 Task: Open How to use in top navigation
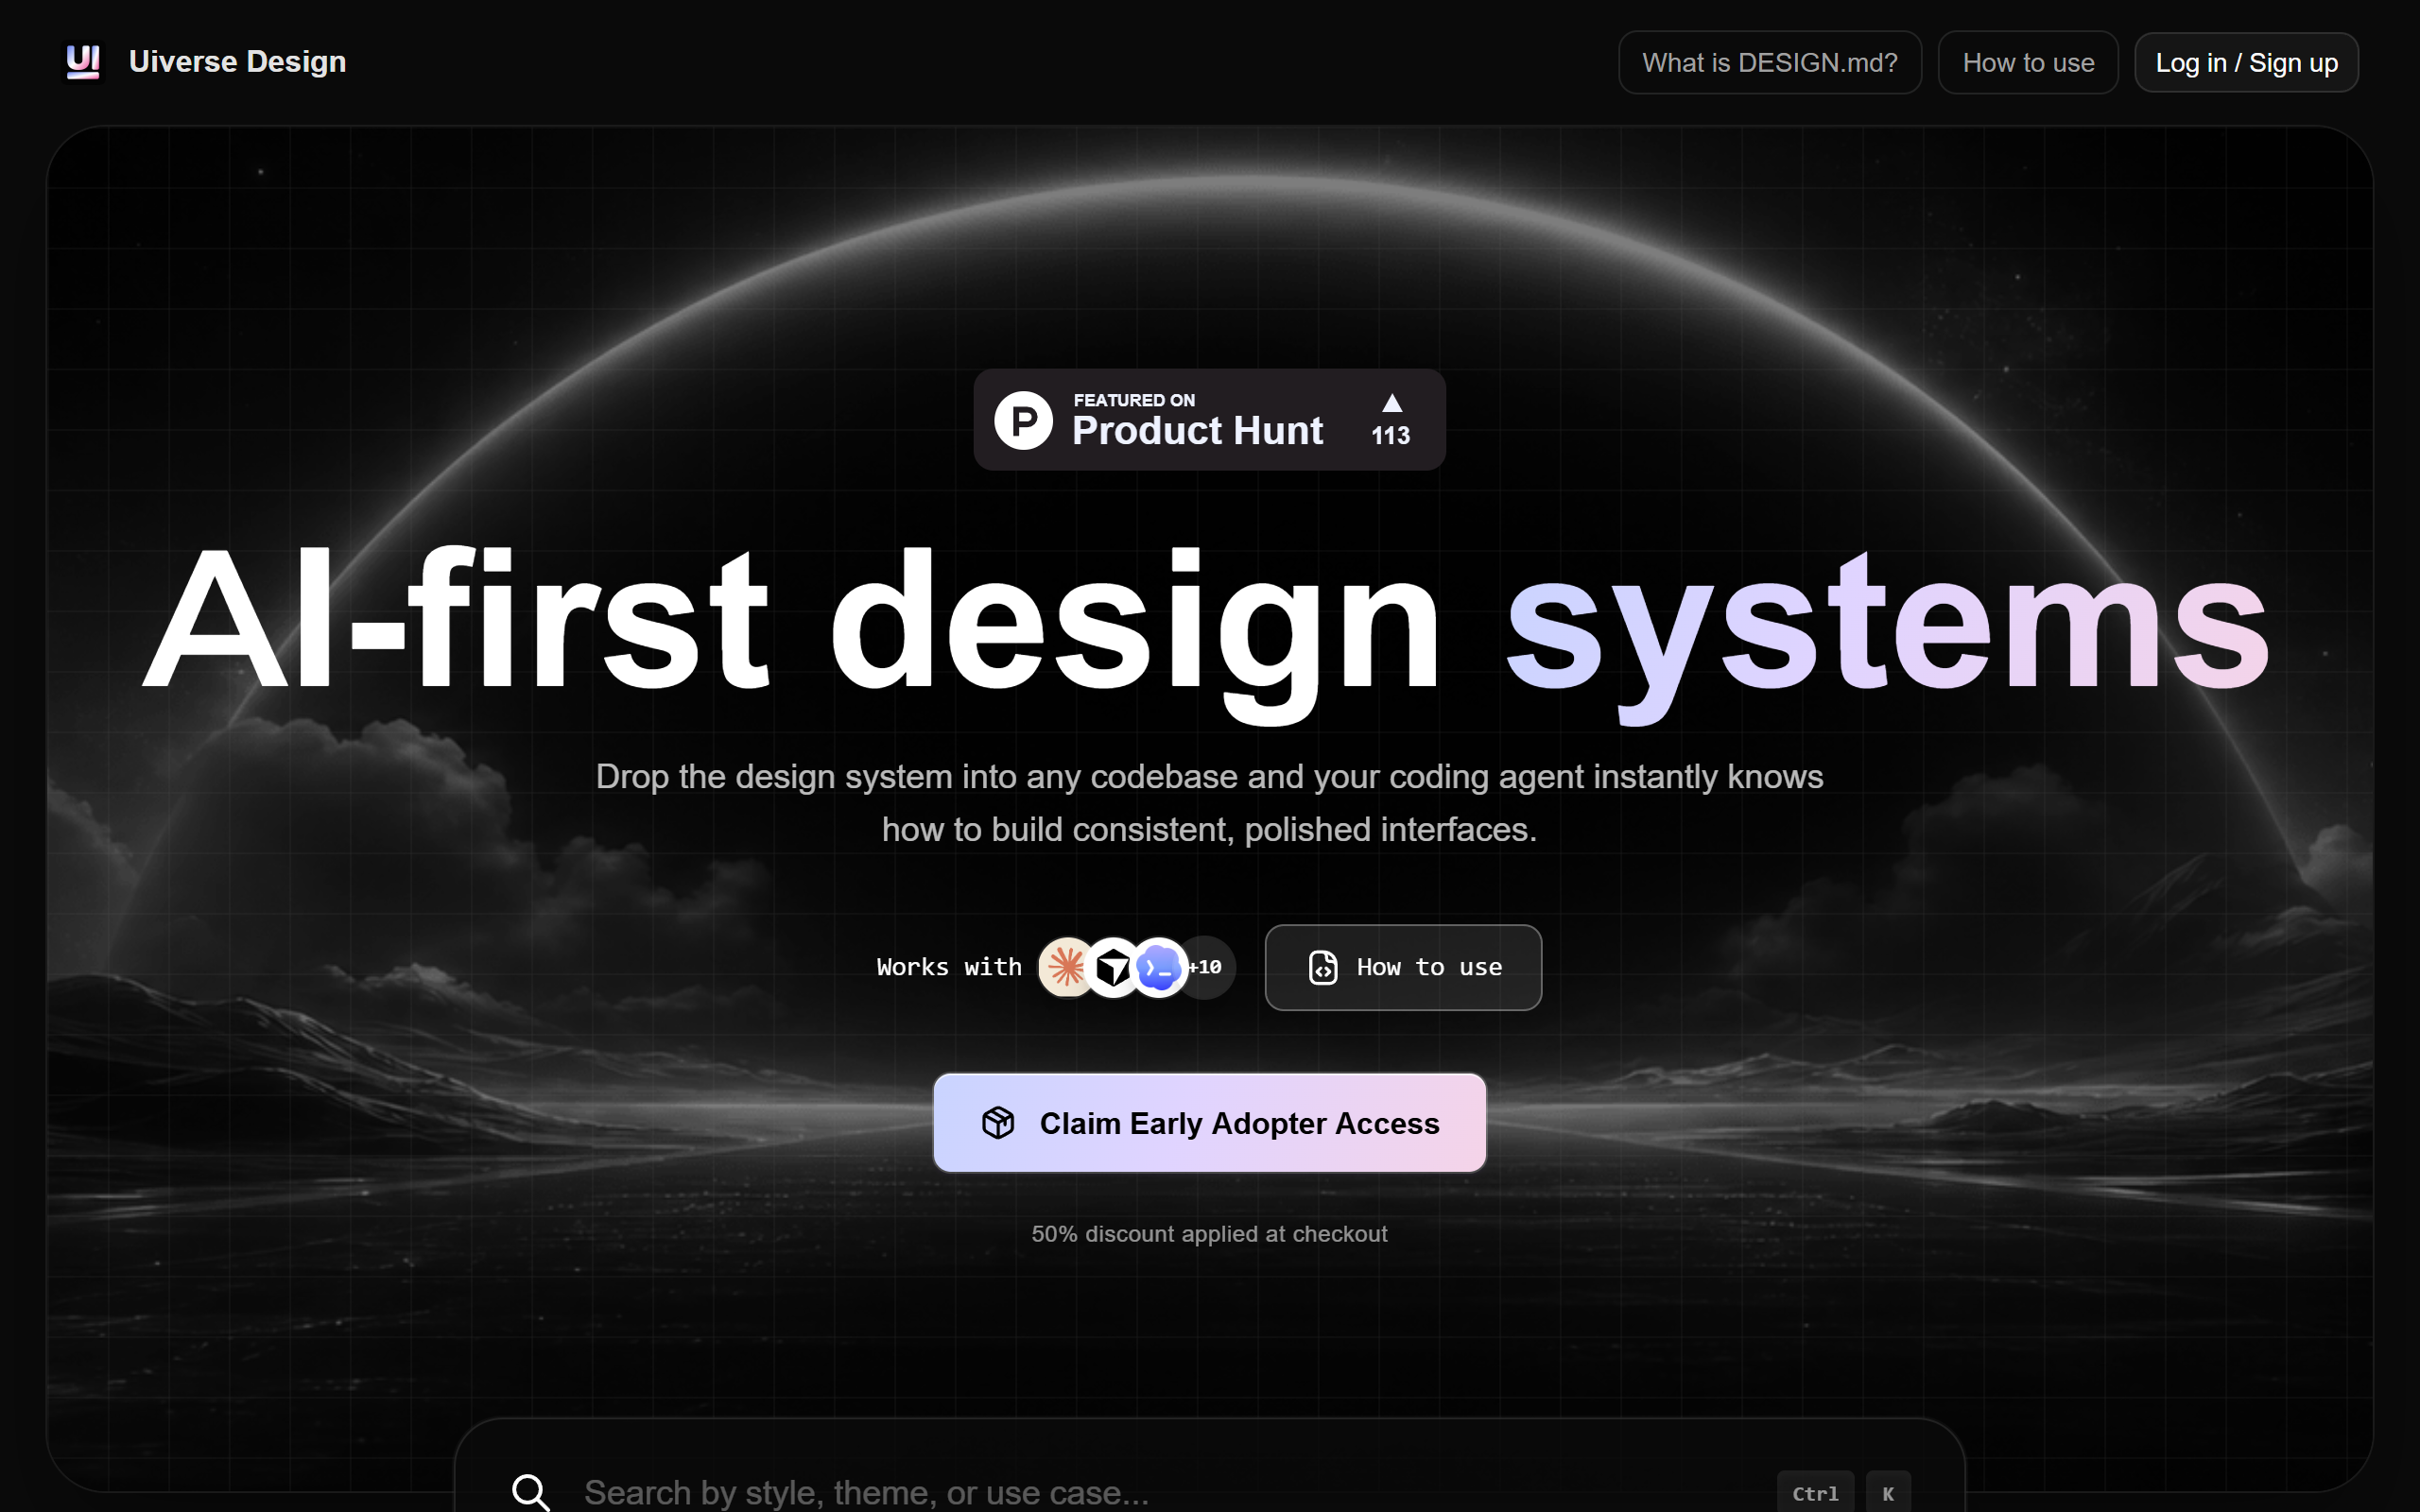[x=2027, y=63]
